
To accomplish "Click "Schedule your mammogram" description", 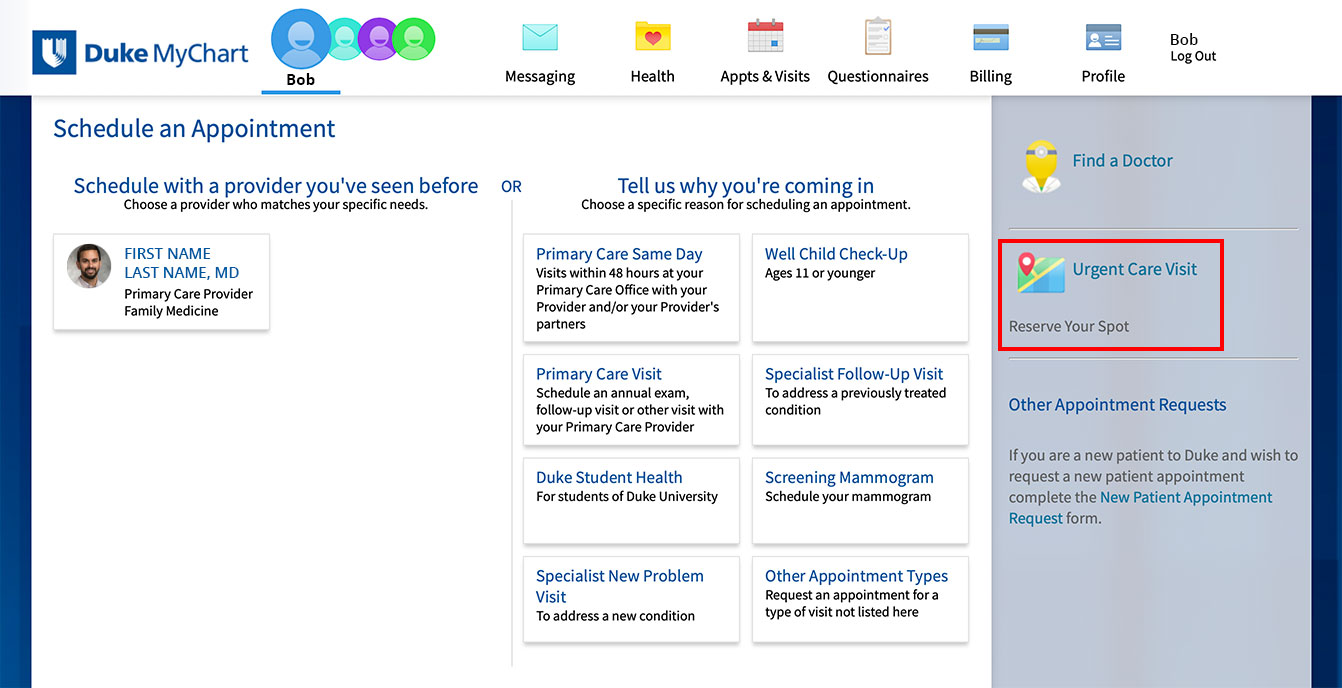I will [x=848, y=496].
